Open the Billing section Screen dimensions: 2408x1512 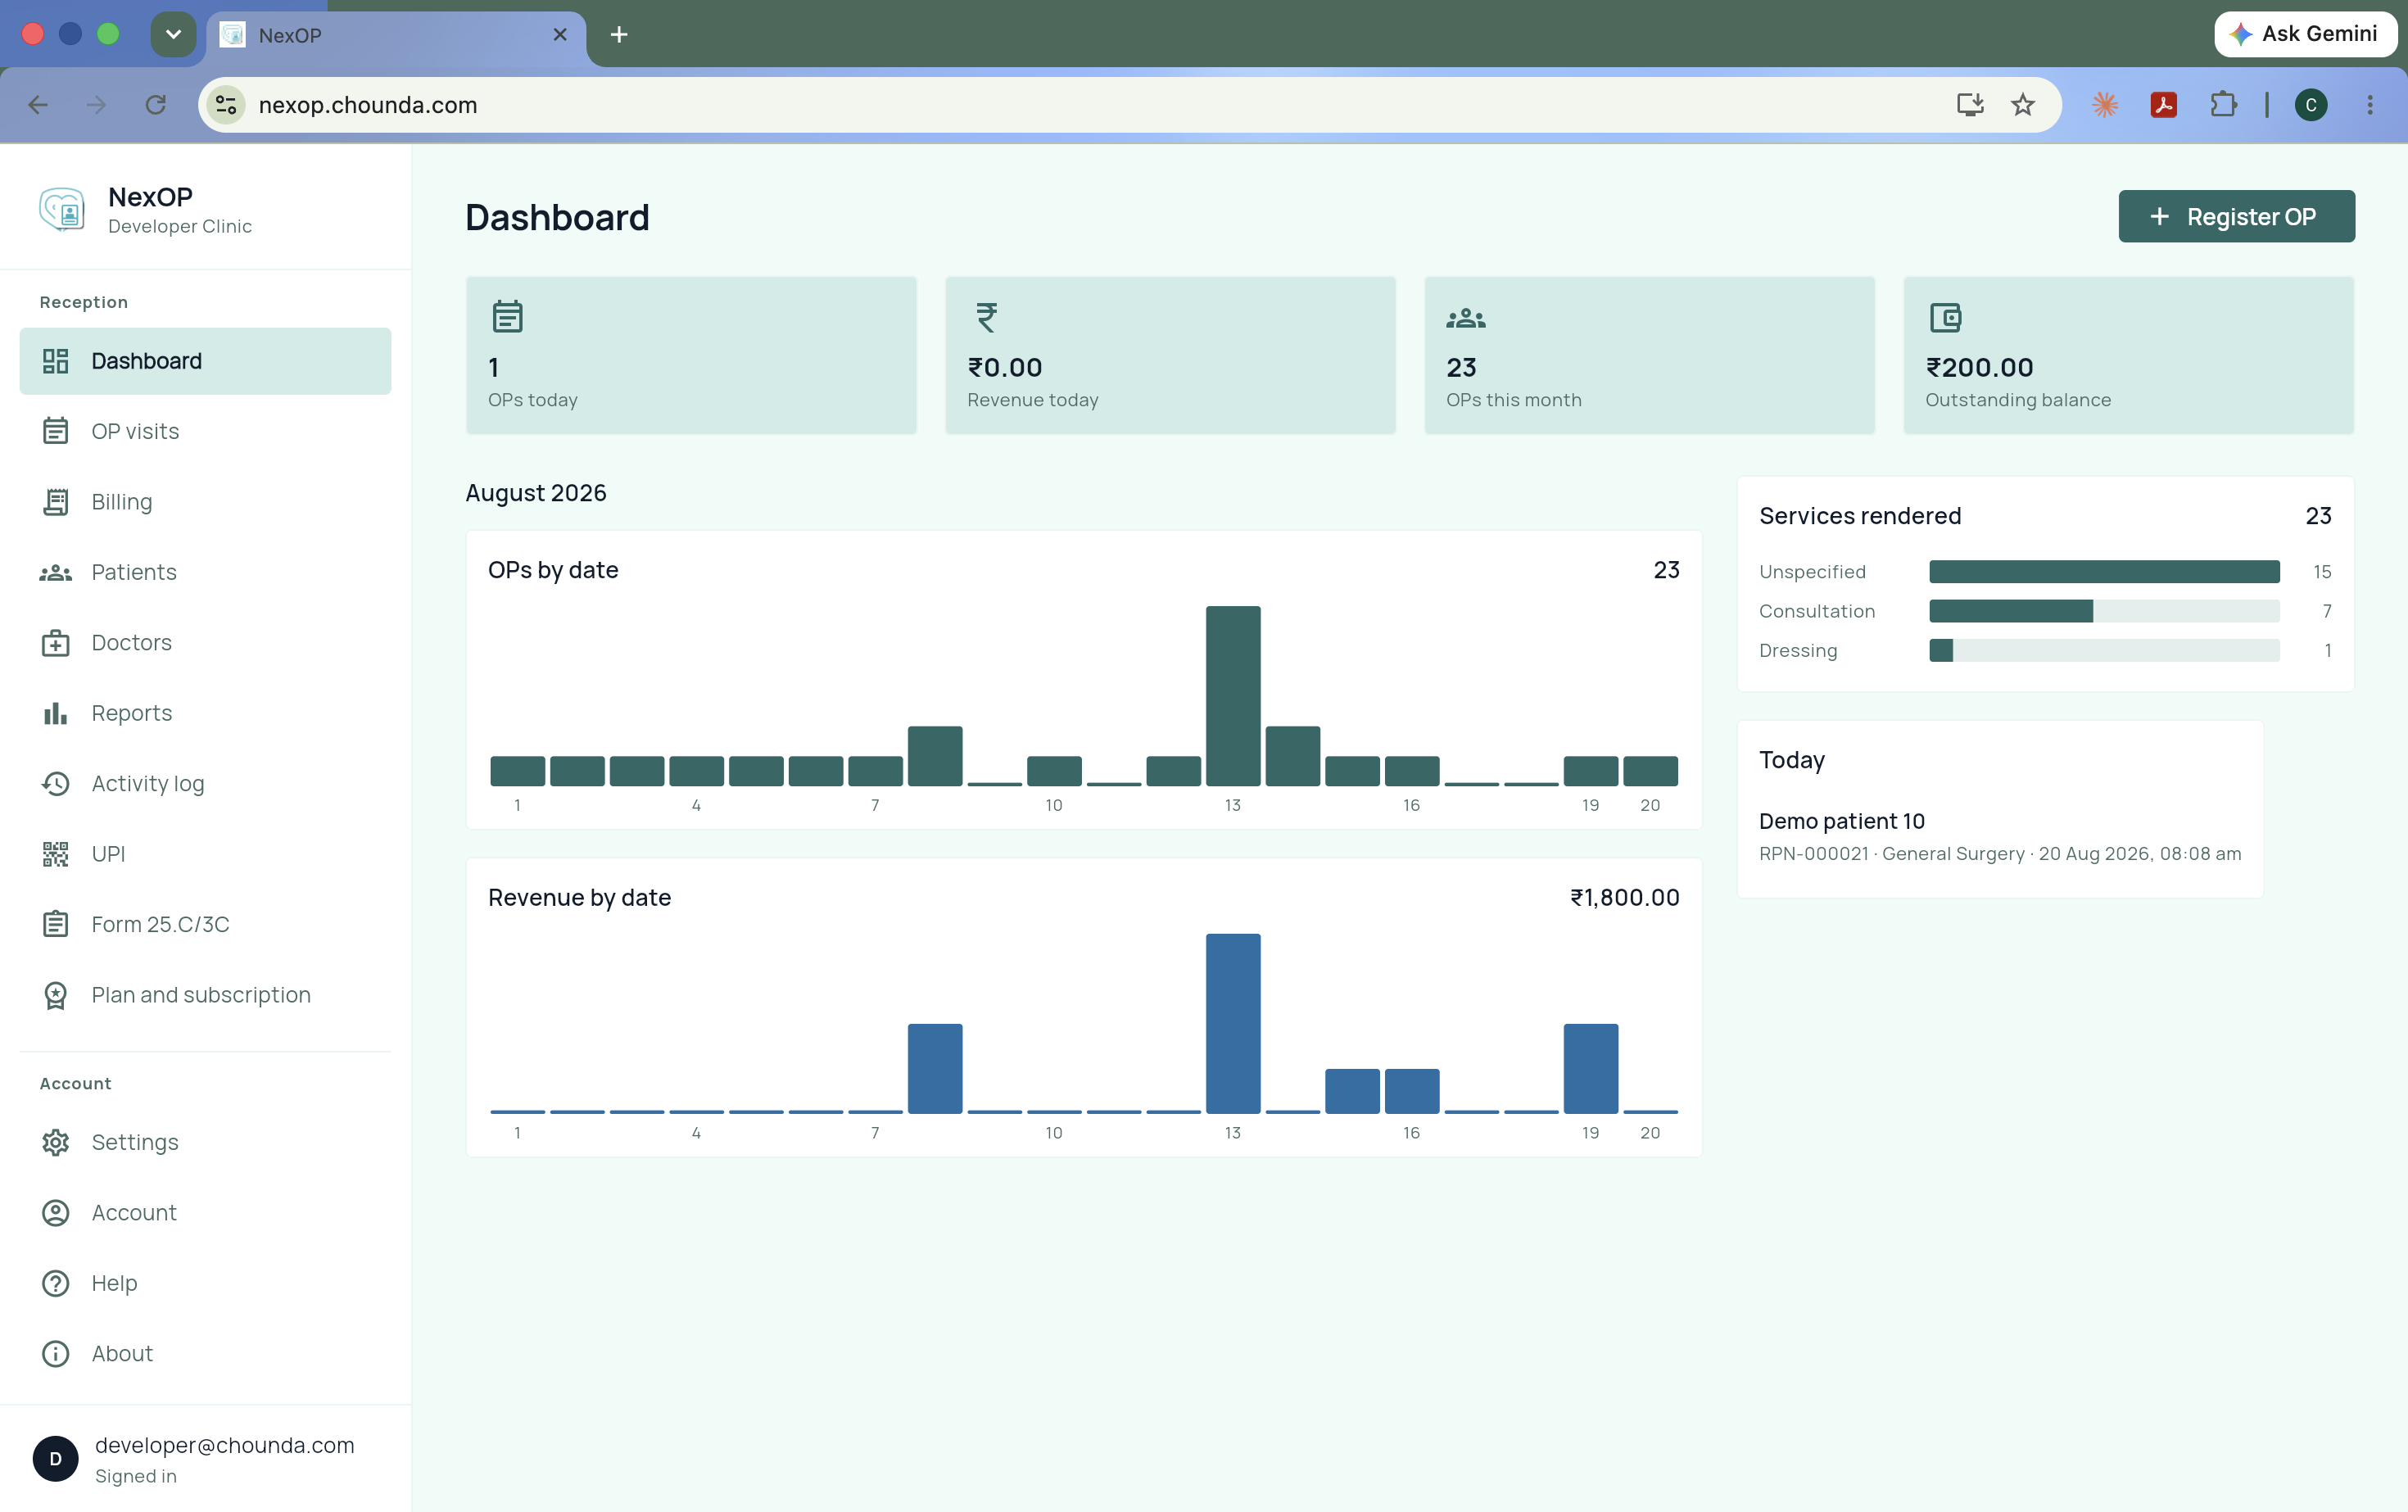tap(205, 502)
